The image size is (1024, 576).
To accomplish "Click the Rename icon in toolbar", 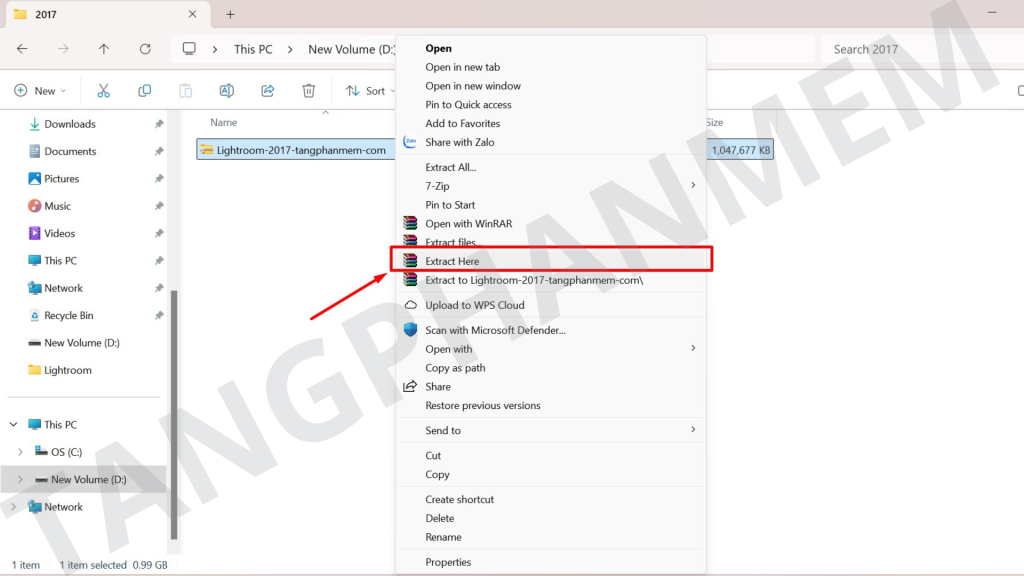I will [227, 91].
